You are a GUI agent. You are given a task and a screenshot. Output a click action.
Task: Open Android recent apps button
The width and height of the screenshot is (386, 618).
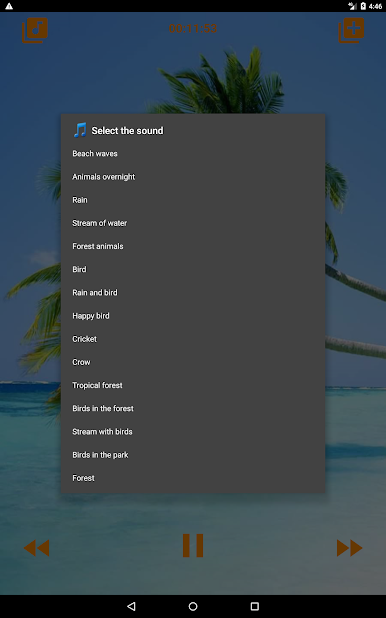pyautogui.click(x=255, y=606)
